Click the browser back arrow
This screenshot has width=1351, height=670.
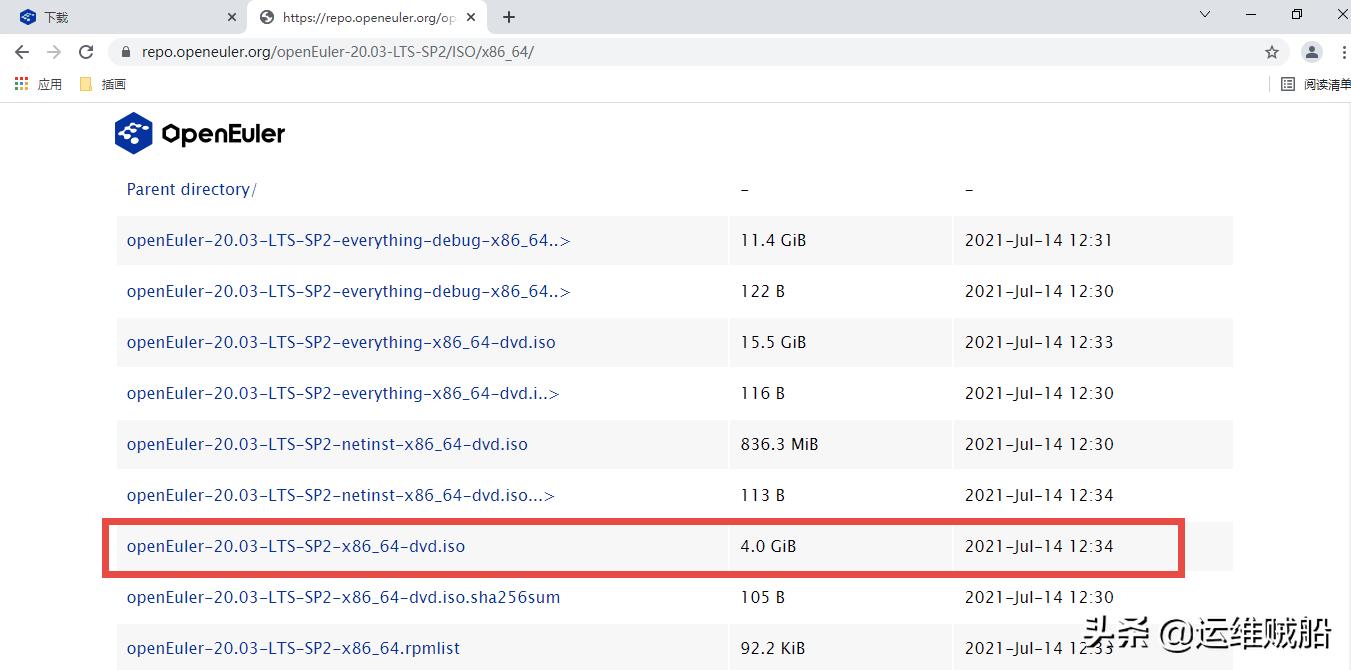(22, 52)
